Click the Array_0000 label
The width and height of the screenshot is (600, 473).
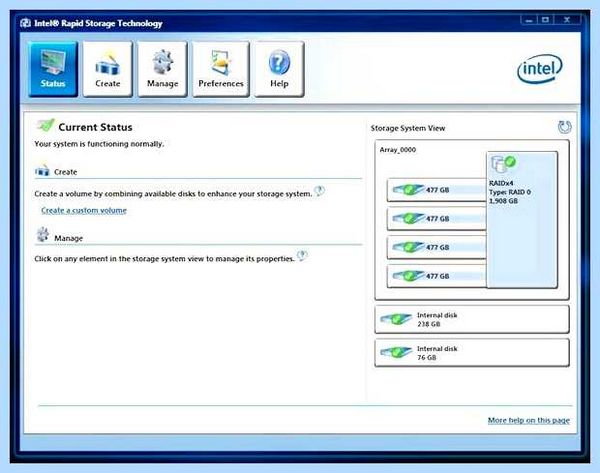coord(398,150)
